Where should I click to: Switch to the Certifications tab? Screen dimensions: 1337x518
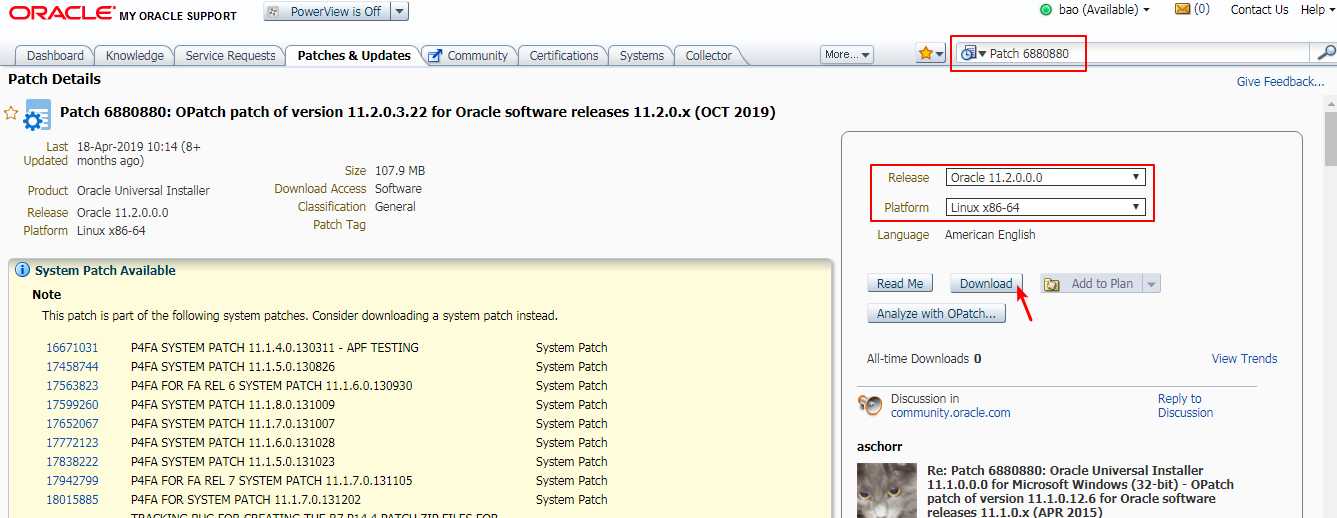point(564,56)
